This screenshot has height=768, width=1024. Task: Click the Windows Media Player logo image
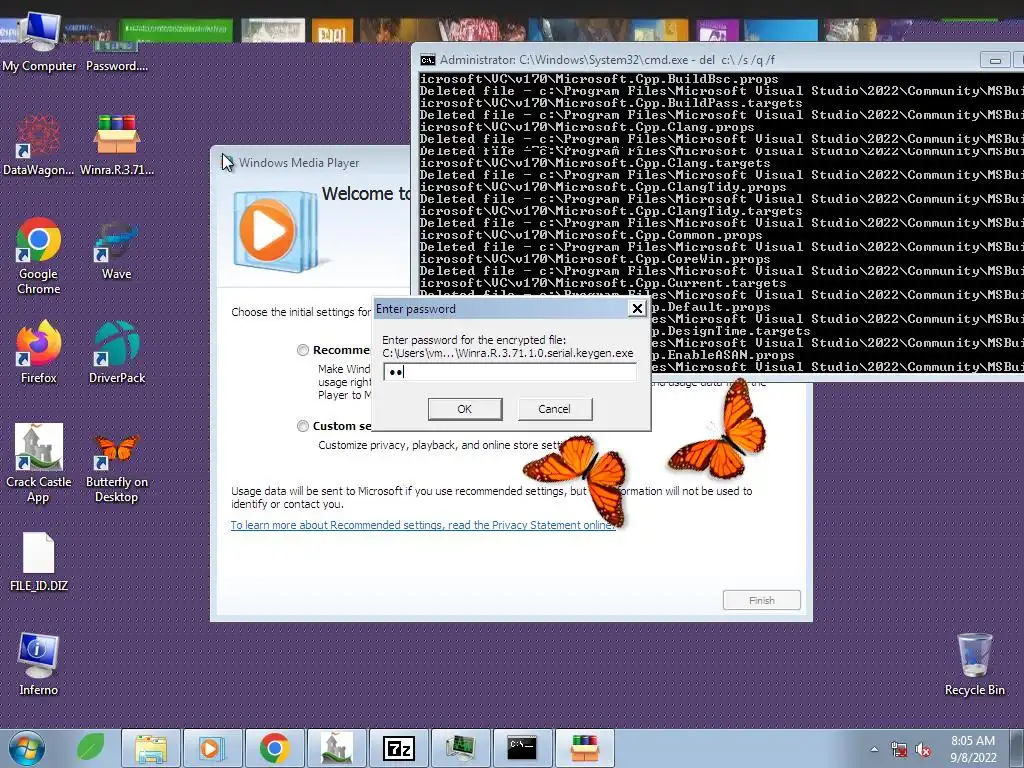point(274,230)
